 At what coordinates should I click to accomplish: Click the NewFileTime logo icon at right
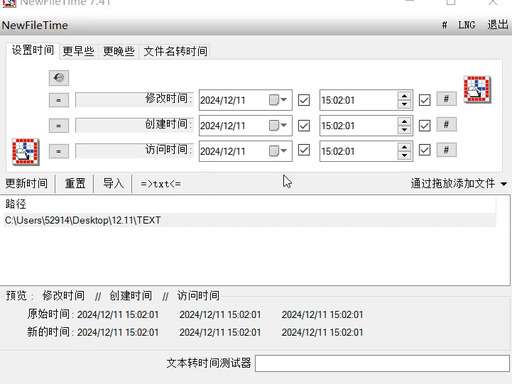pos(477,89)
